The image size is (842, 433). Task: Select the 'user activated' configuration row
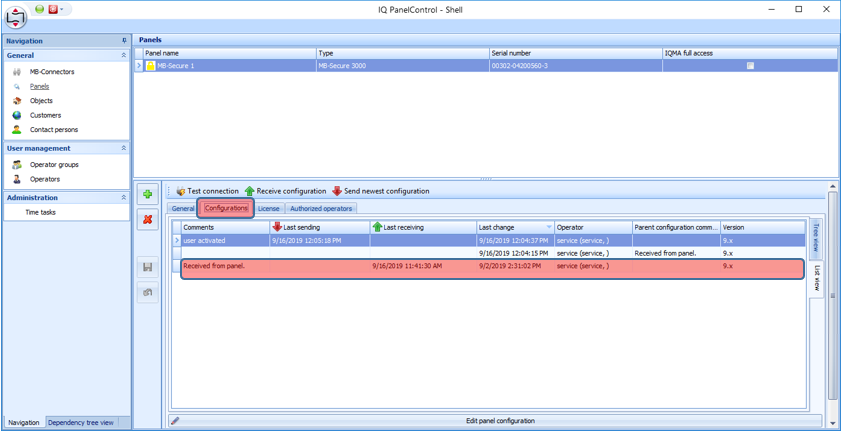pyautogui.click(x=489, y=240)
